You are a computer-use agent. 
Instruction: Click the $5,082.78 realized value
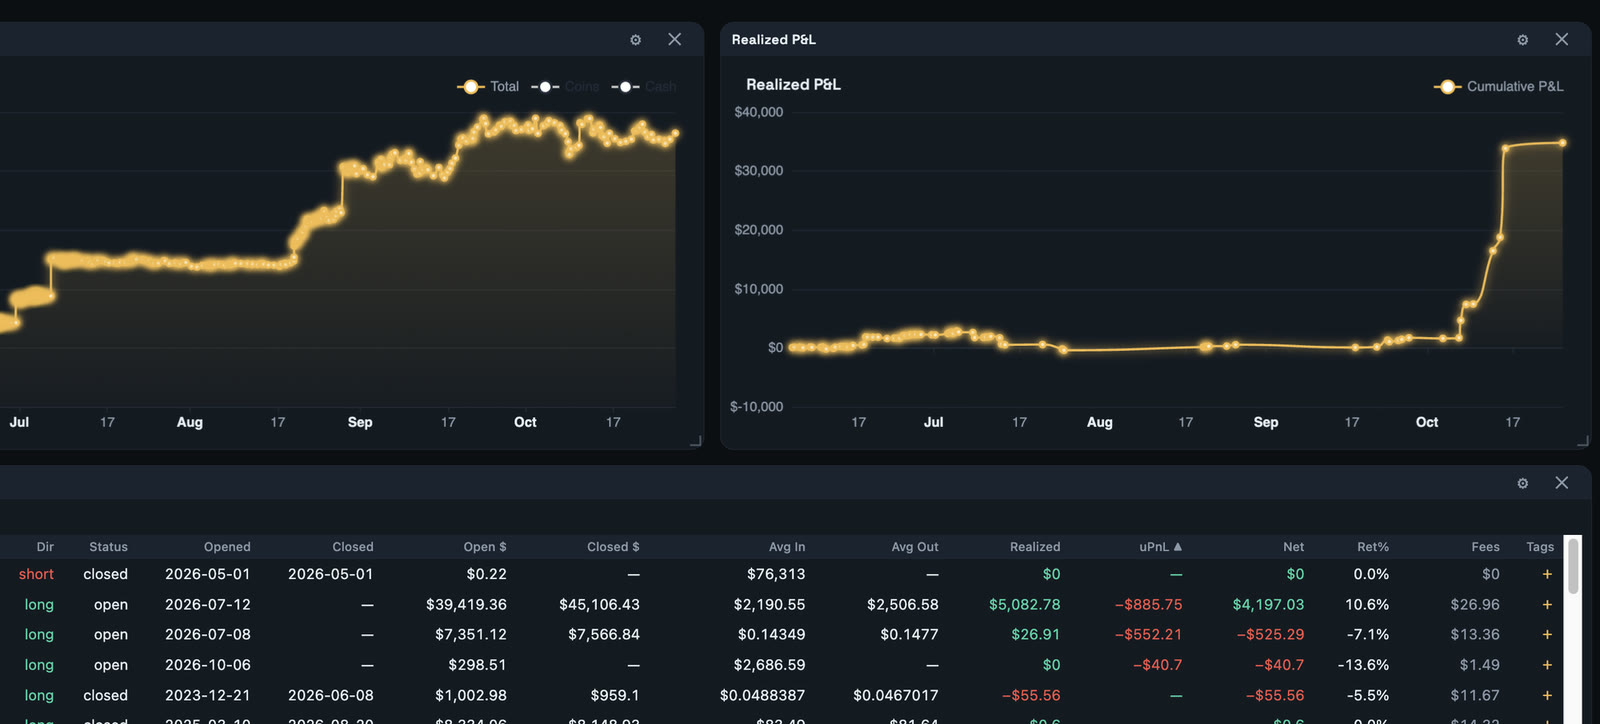pyautogui.click(x=1024, y=604)
